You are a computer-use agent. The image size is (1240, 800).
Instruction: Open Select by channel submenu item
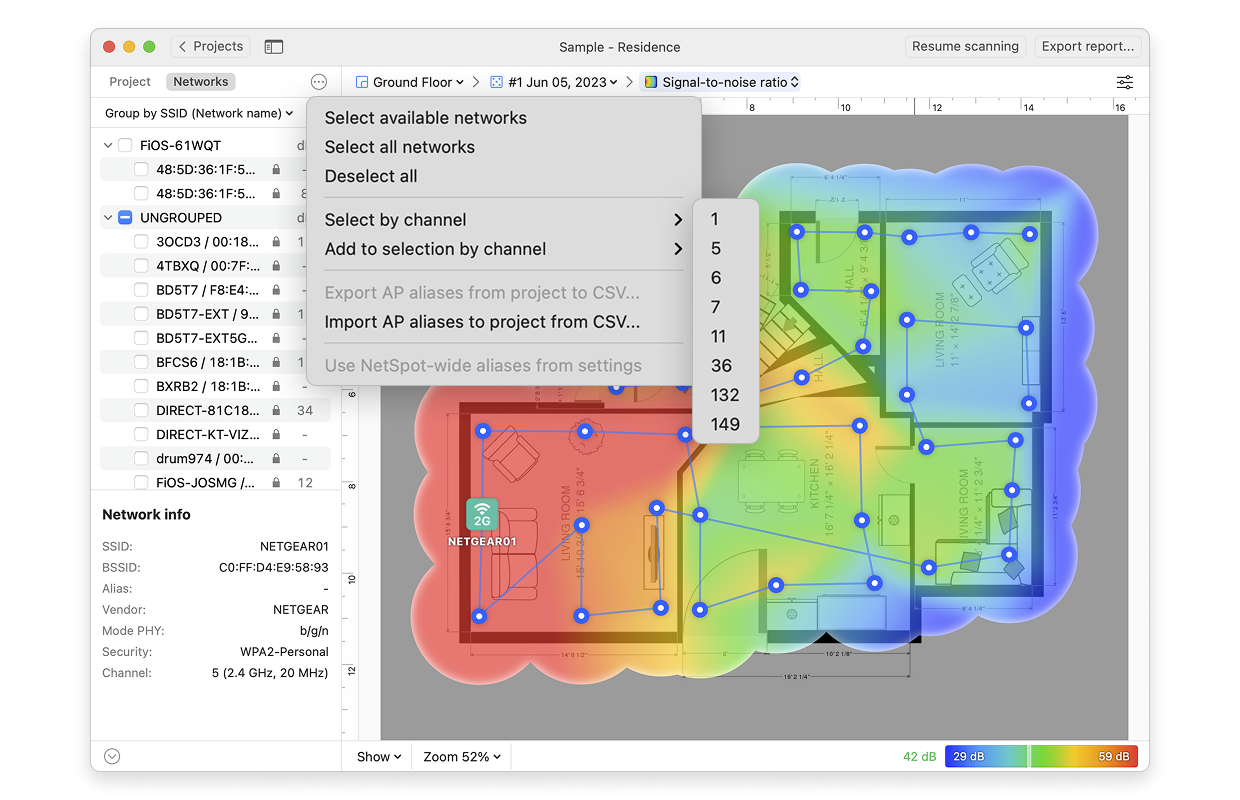503,220
